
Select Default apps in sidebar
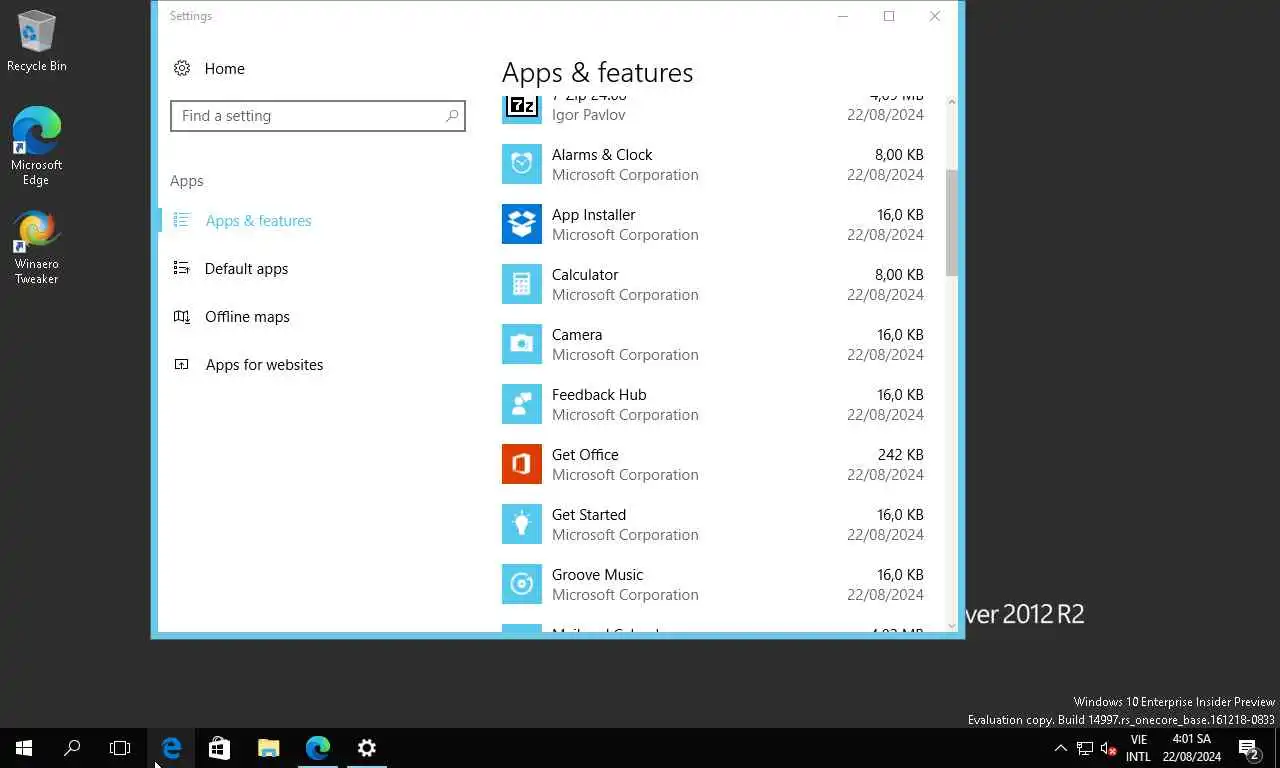pos(246,268)
